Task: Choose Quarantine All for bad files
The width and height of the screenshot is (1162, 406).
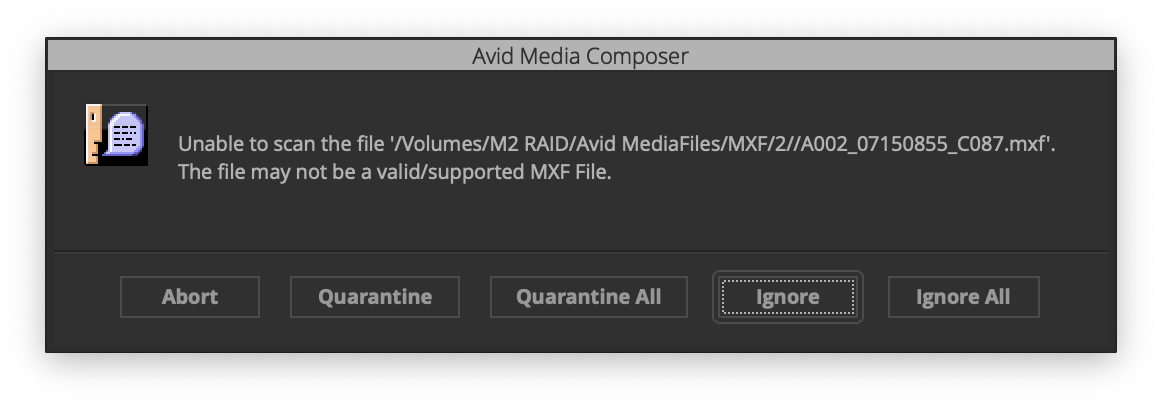Action: click(x=588, y=297)
